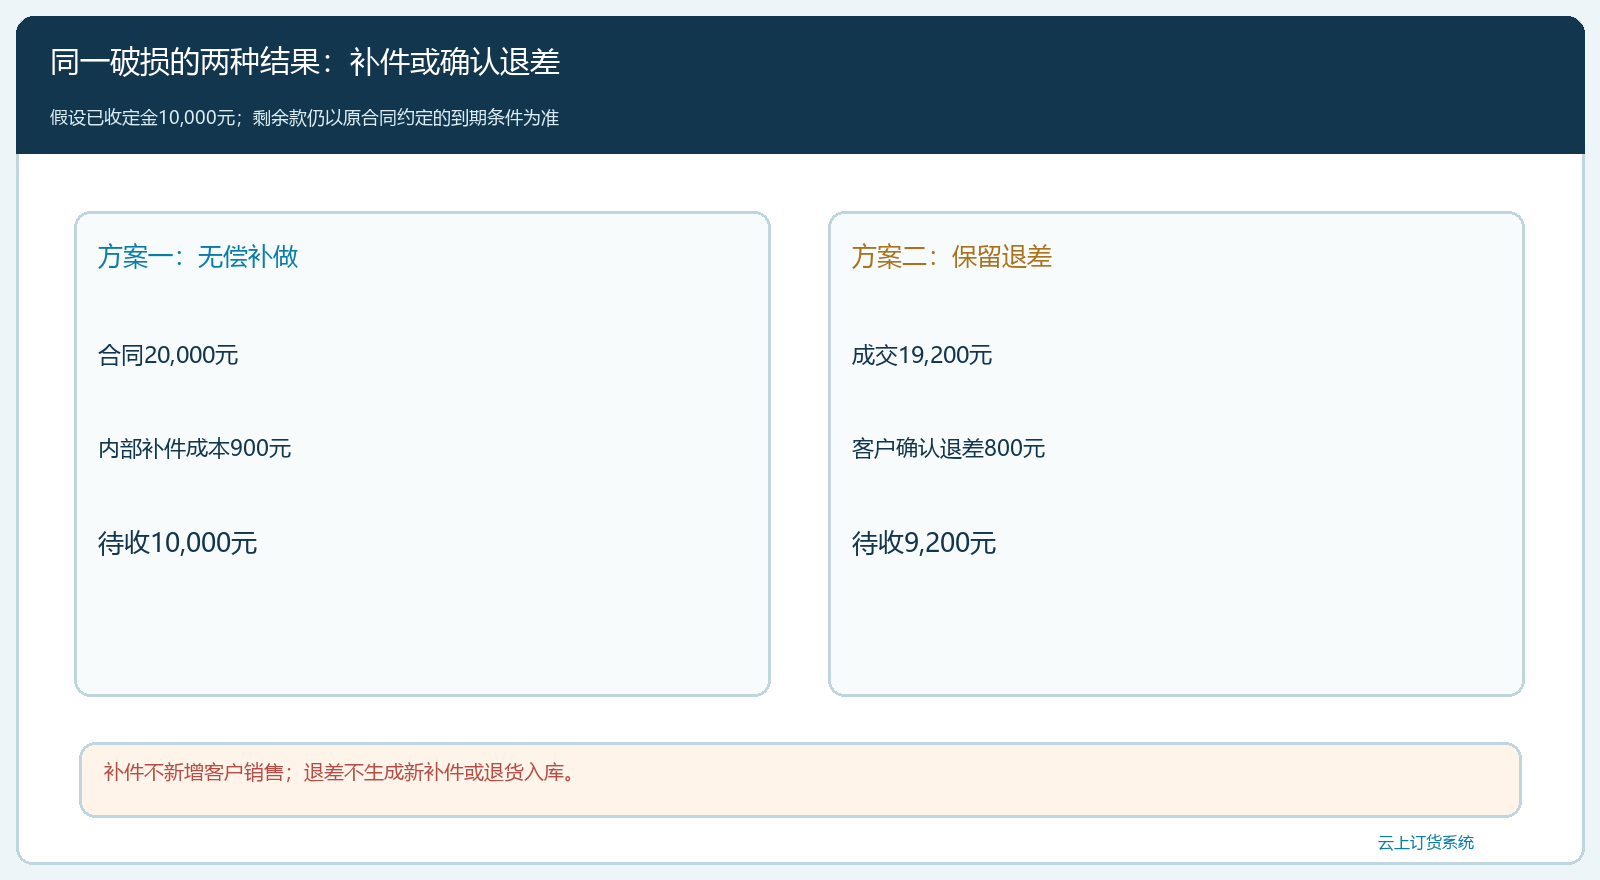1600x880 pixels.
Task: Click the 待收9,200元 amount
Action: click(924, 543)
